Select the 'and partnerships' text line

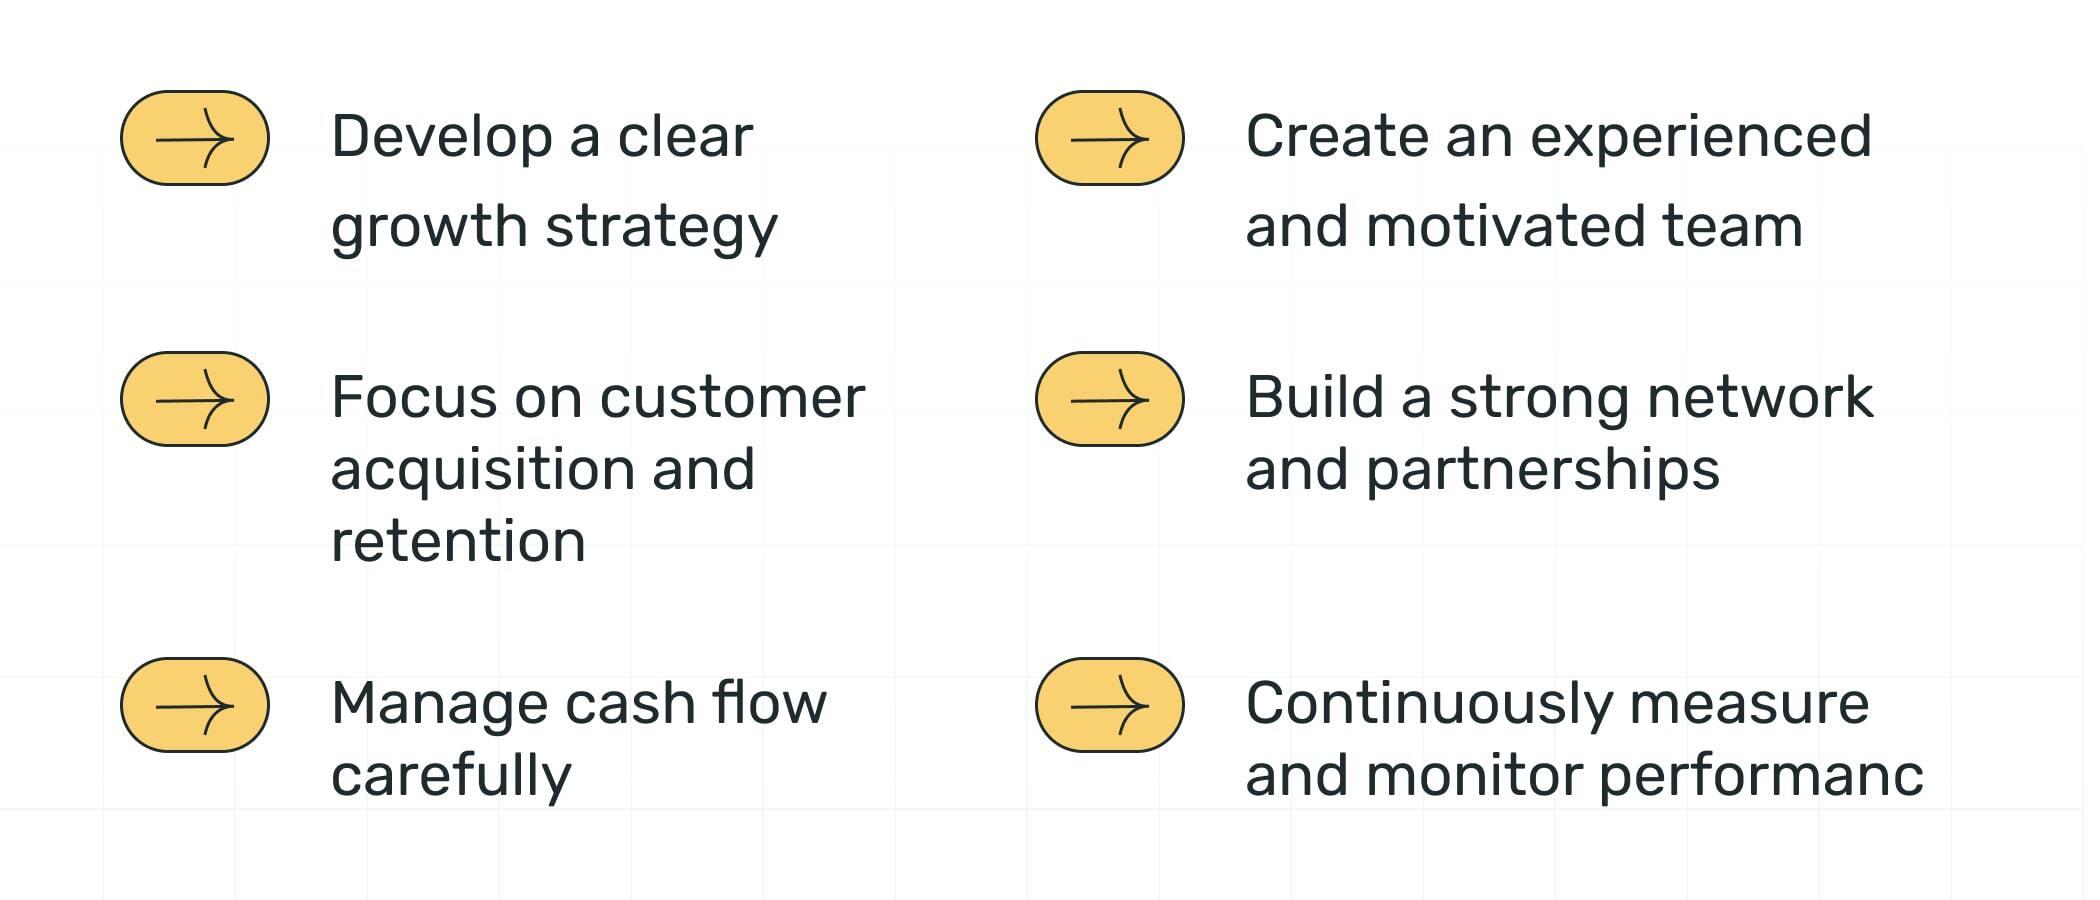(1482, 470)
